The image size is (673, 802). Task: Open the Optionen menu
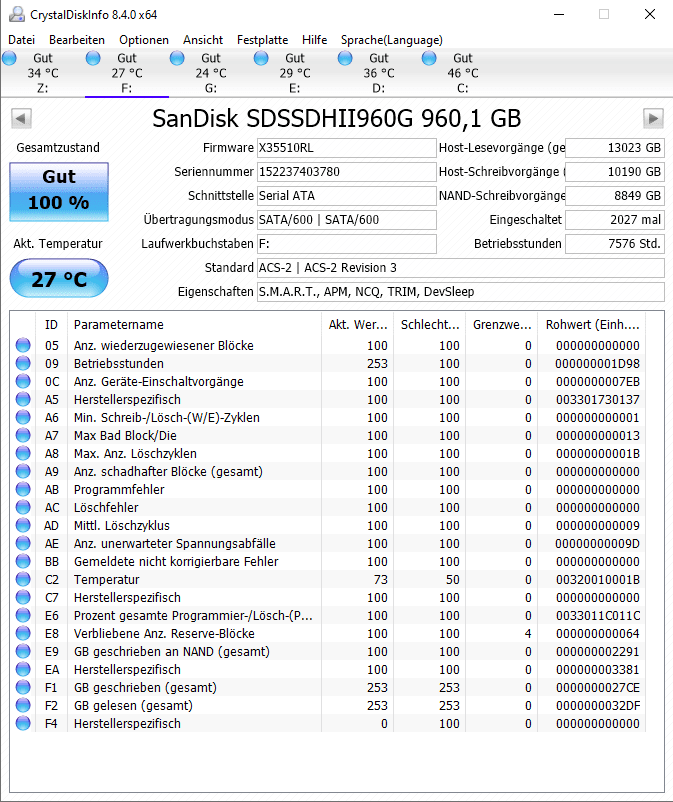[144, 40]
